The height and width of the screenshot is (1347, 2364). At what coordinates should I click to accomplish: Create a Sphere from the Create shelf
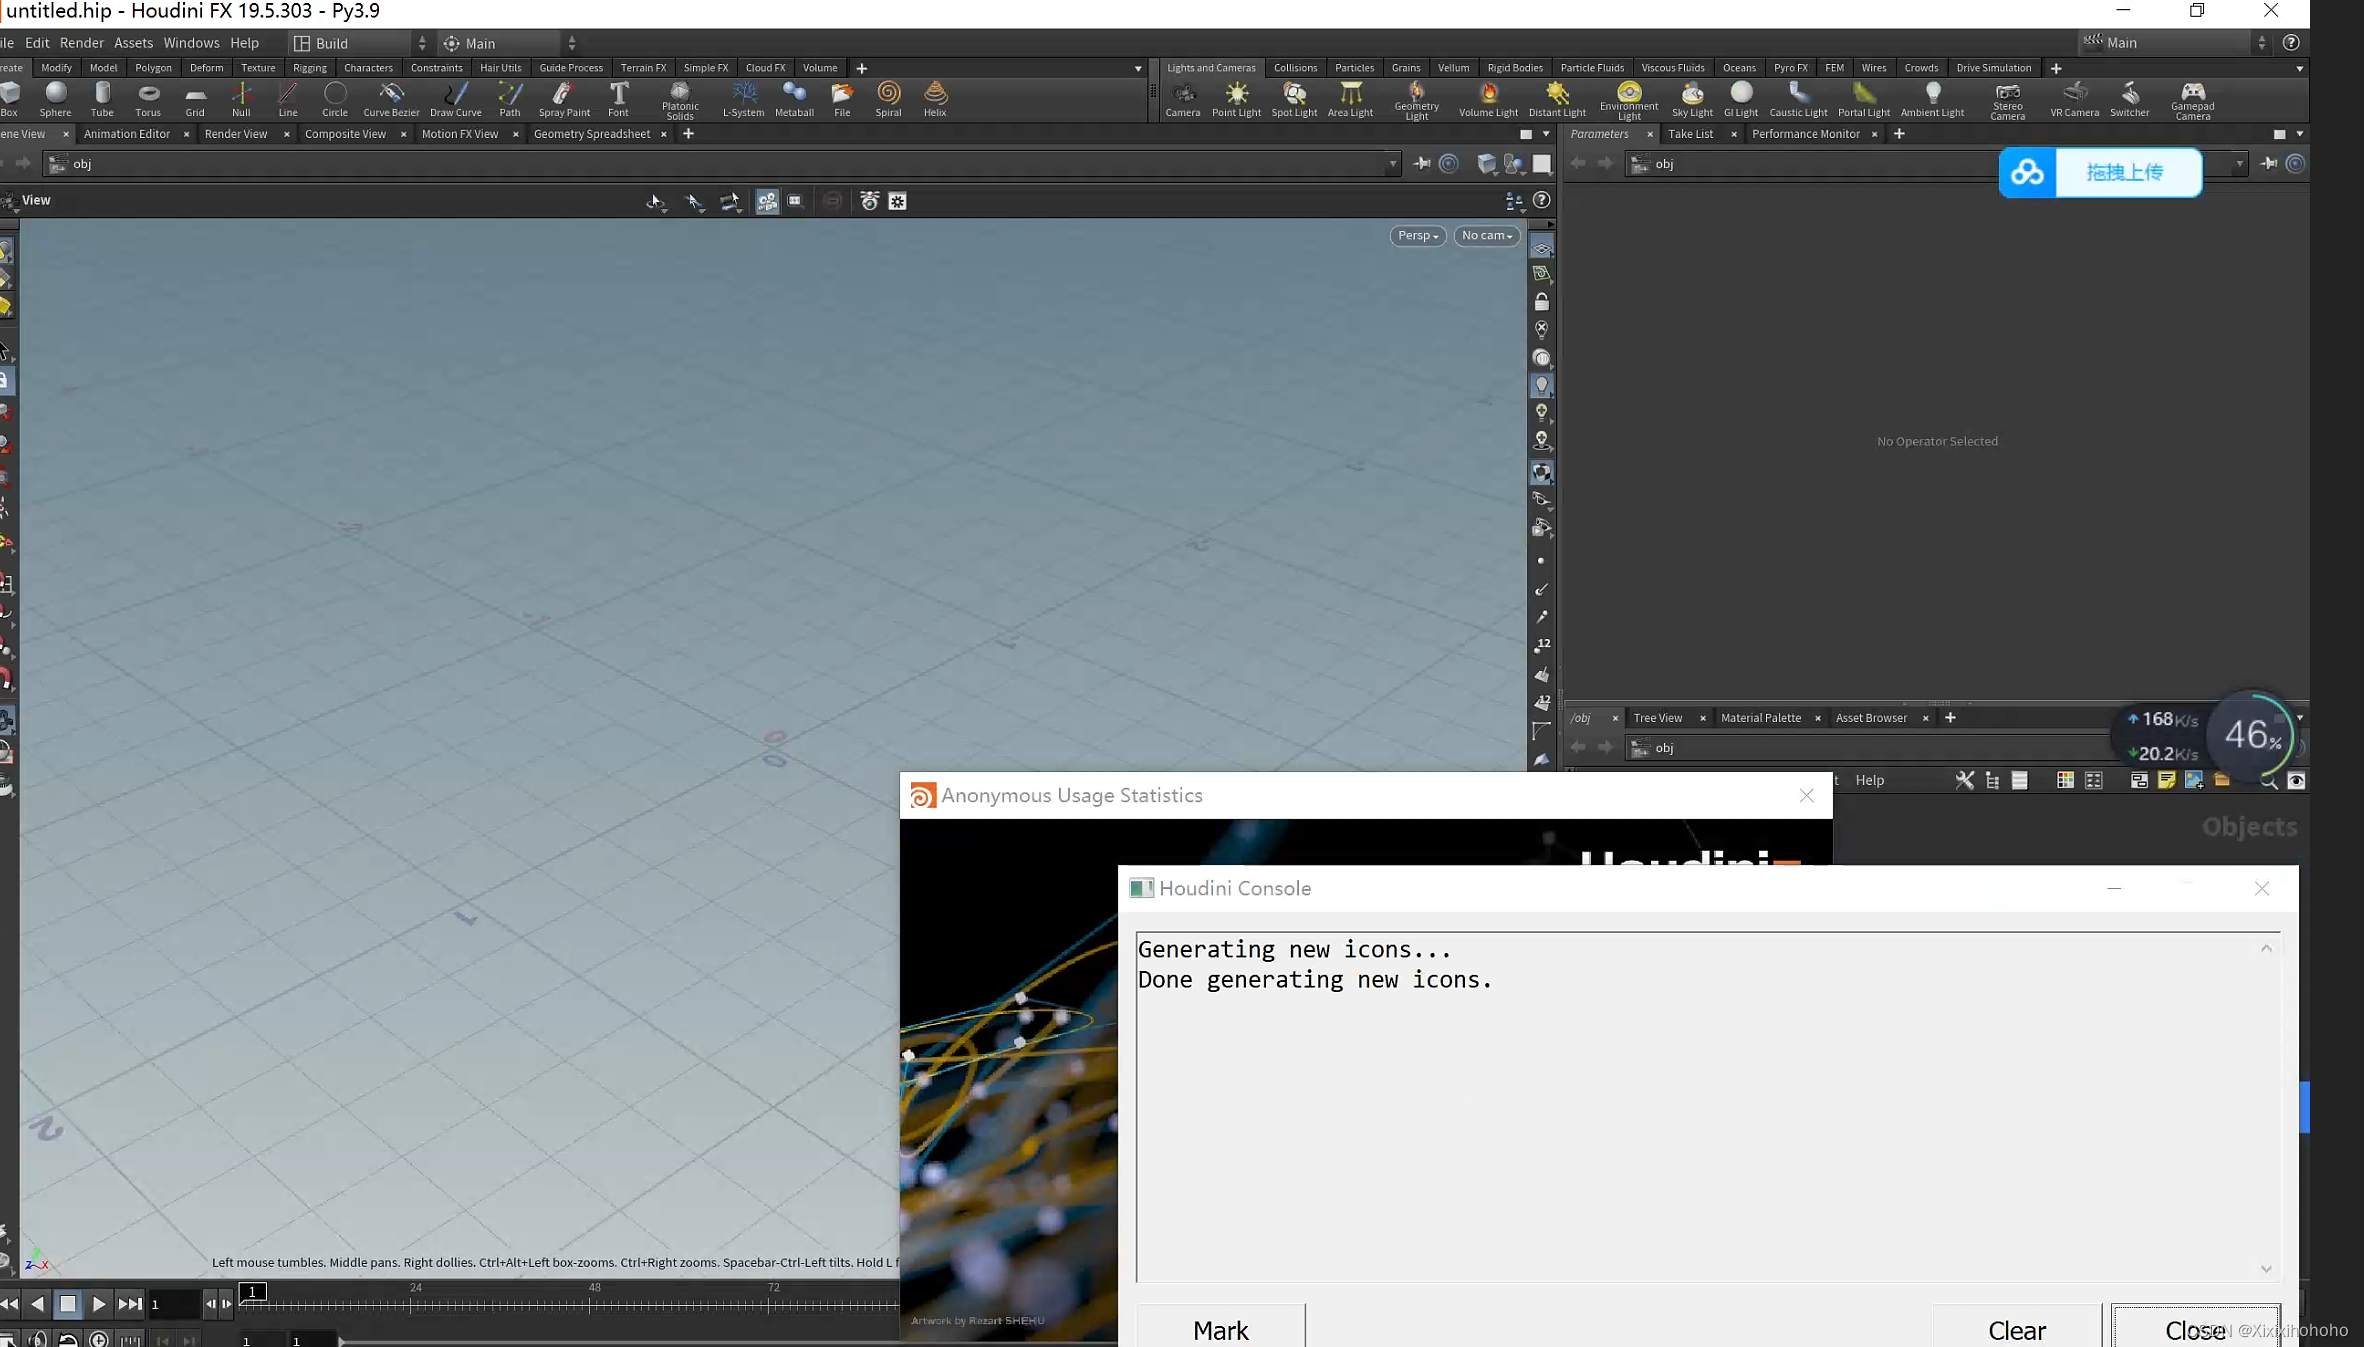point(55,99)
